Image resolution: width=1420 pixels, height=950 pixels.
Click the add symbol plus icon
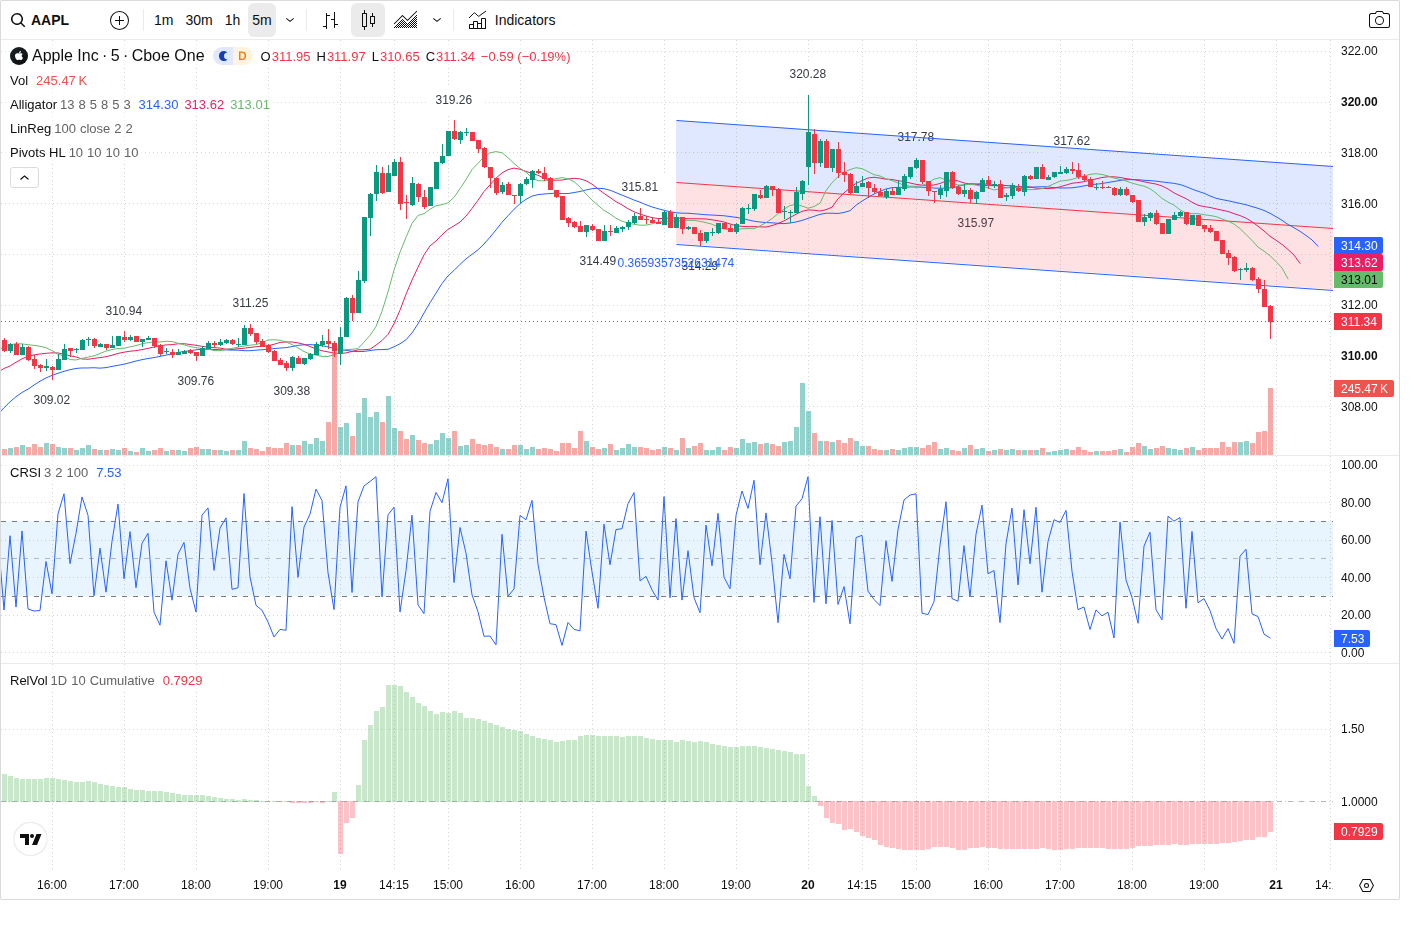(x=119, y=20)
